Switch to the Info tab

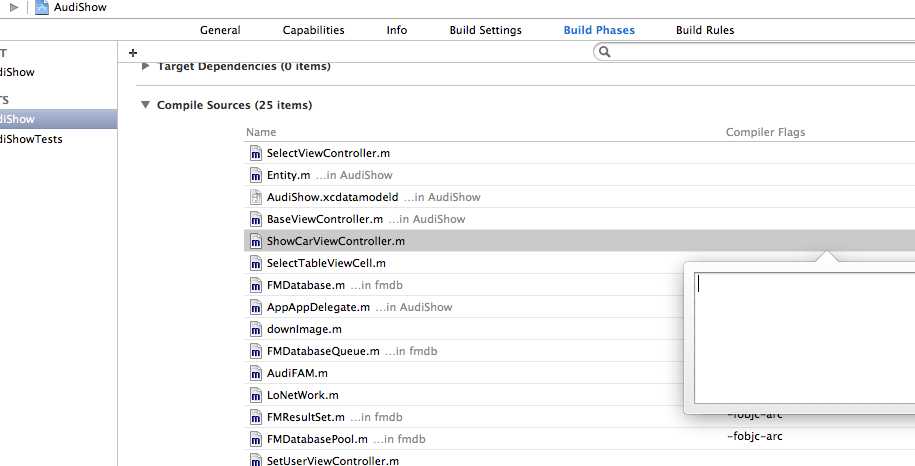[x=397, y=30]
